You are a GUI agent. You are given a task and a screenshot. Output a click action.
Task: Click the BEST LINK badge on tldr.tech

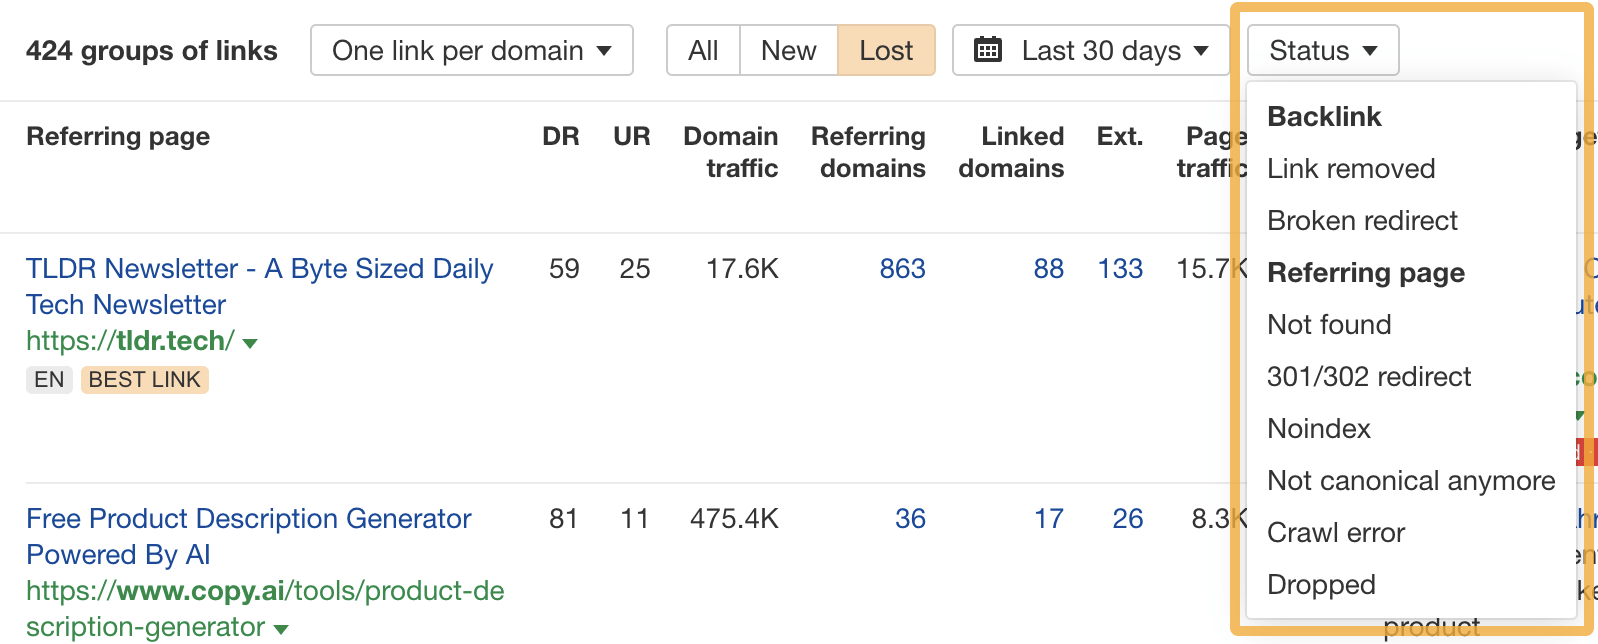click(x=144, y=379)
